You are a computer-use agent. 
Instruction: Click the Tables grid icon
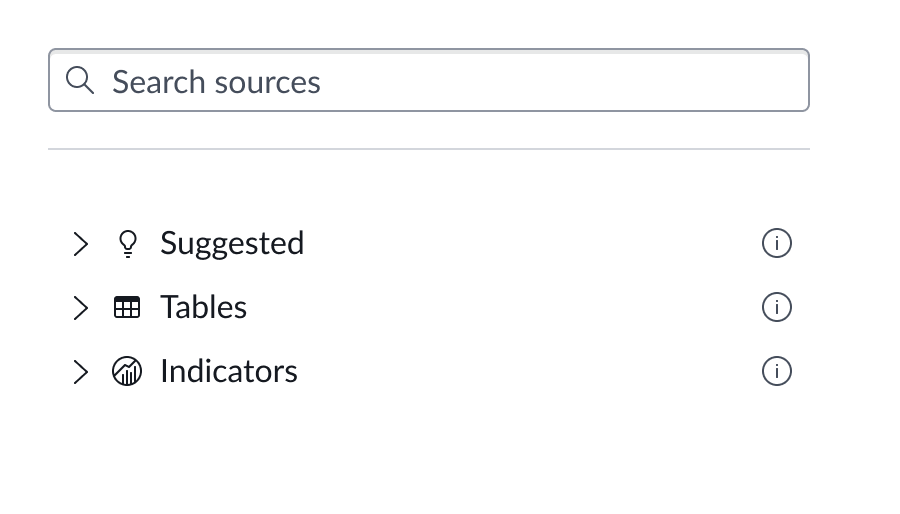tap(127, 308)
